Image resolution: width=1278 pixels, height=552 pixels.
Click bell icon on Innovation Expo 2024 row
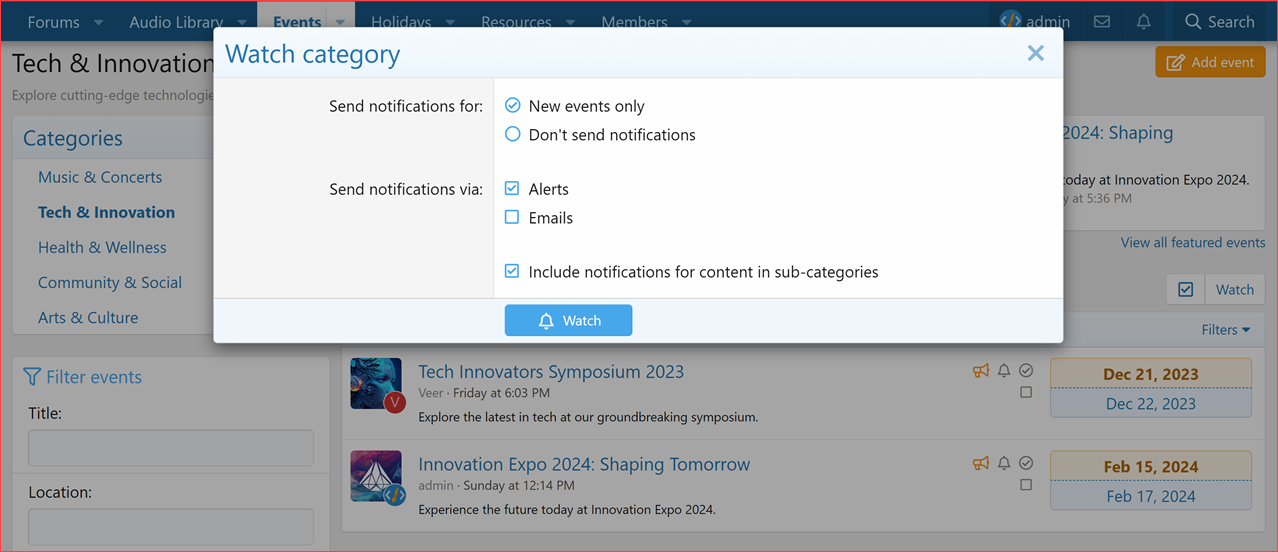[x=1004, y=463]
